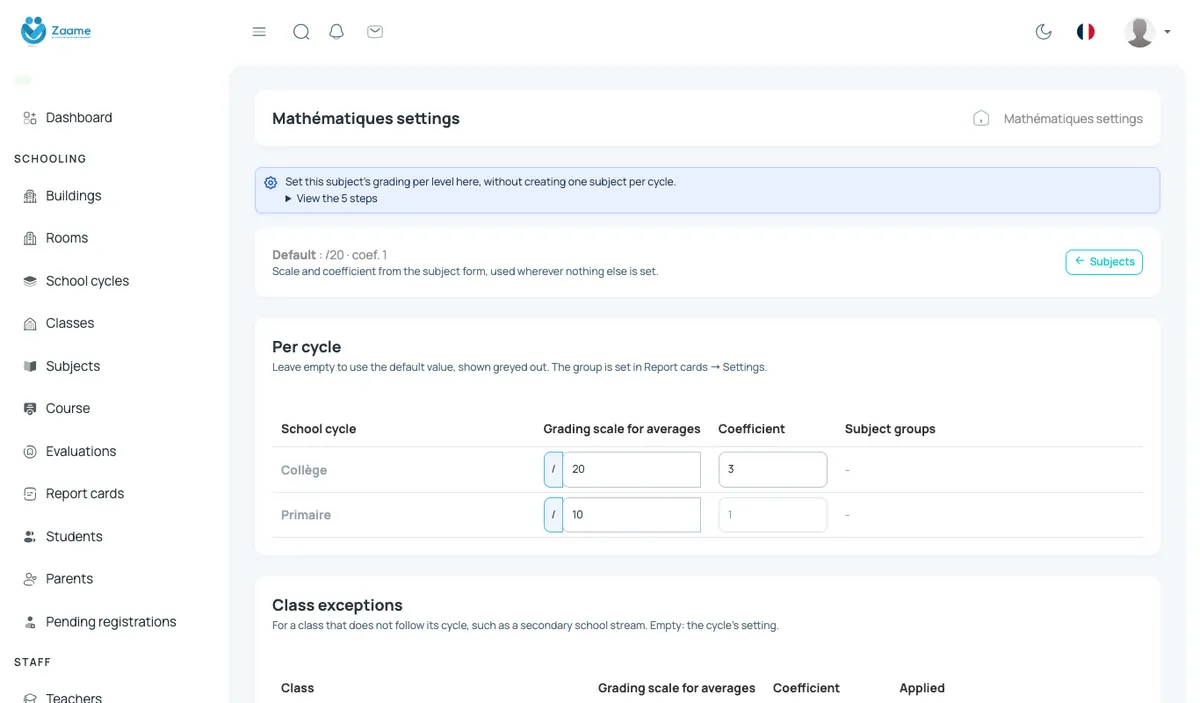Expand View the 5 steps
The height and width of the screenshot is (703, 1200).
click(331, 198)
